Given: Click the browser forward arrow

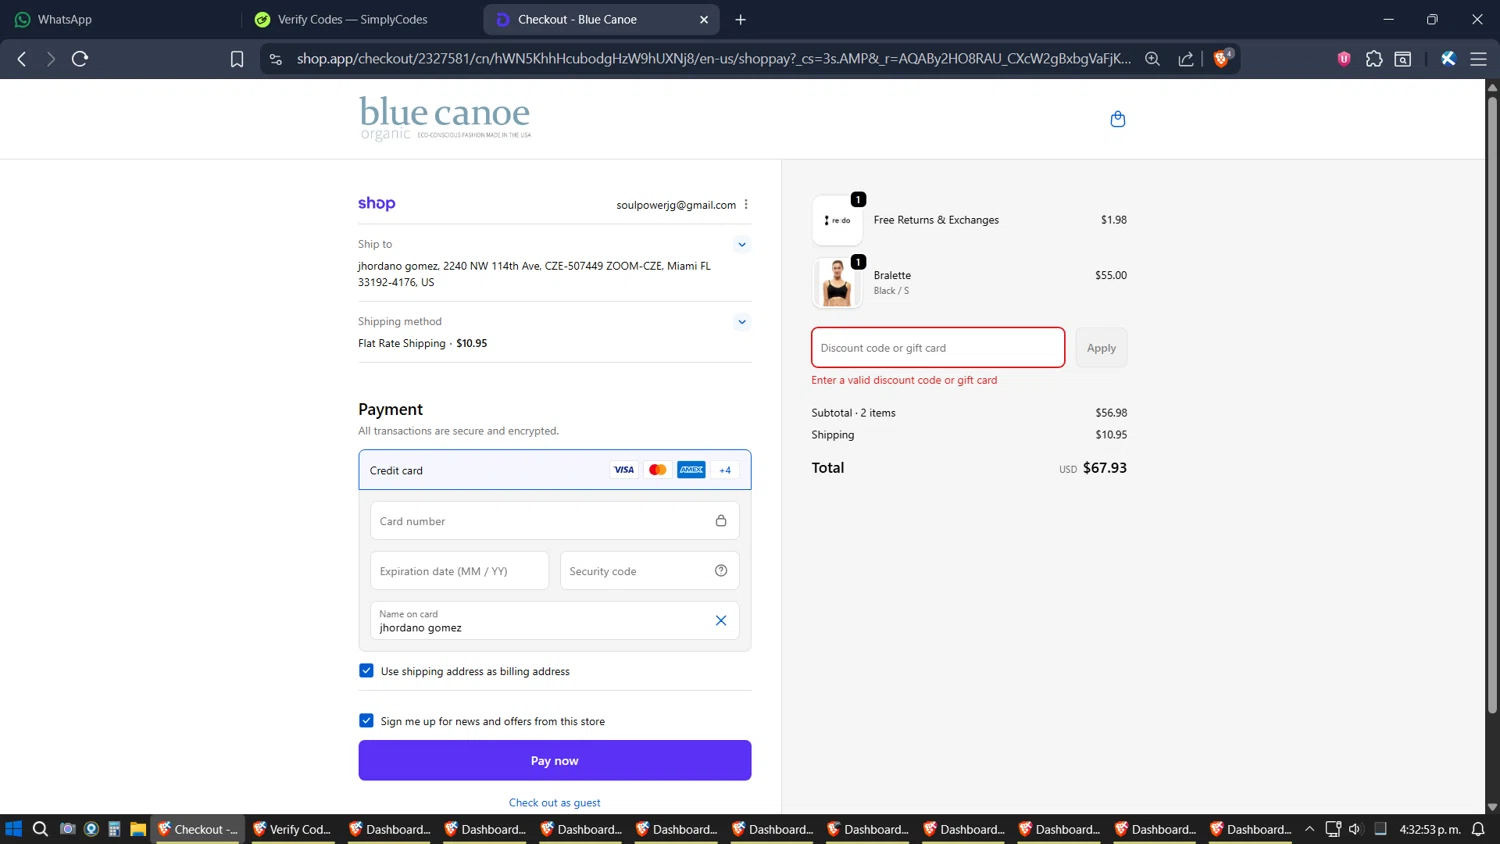Looking at the screenshot, I should point(50,59).
